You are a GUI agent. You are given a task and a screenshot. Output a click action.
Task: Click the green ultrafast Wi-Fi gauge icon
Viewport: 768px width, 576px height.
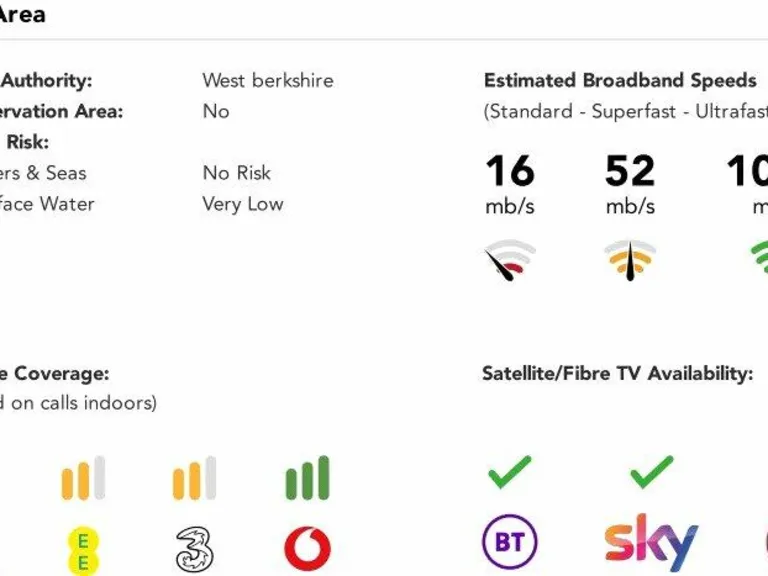760,257
